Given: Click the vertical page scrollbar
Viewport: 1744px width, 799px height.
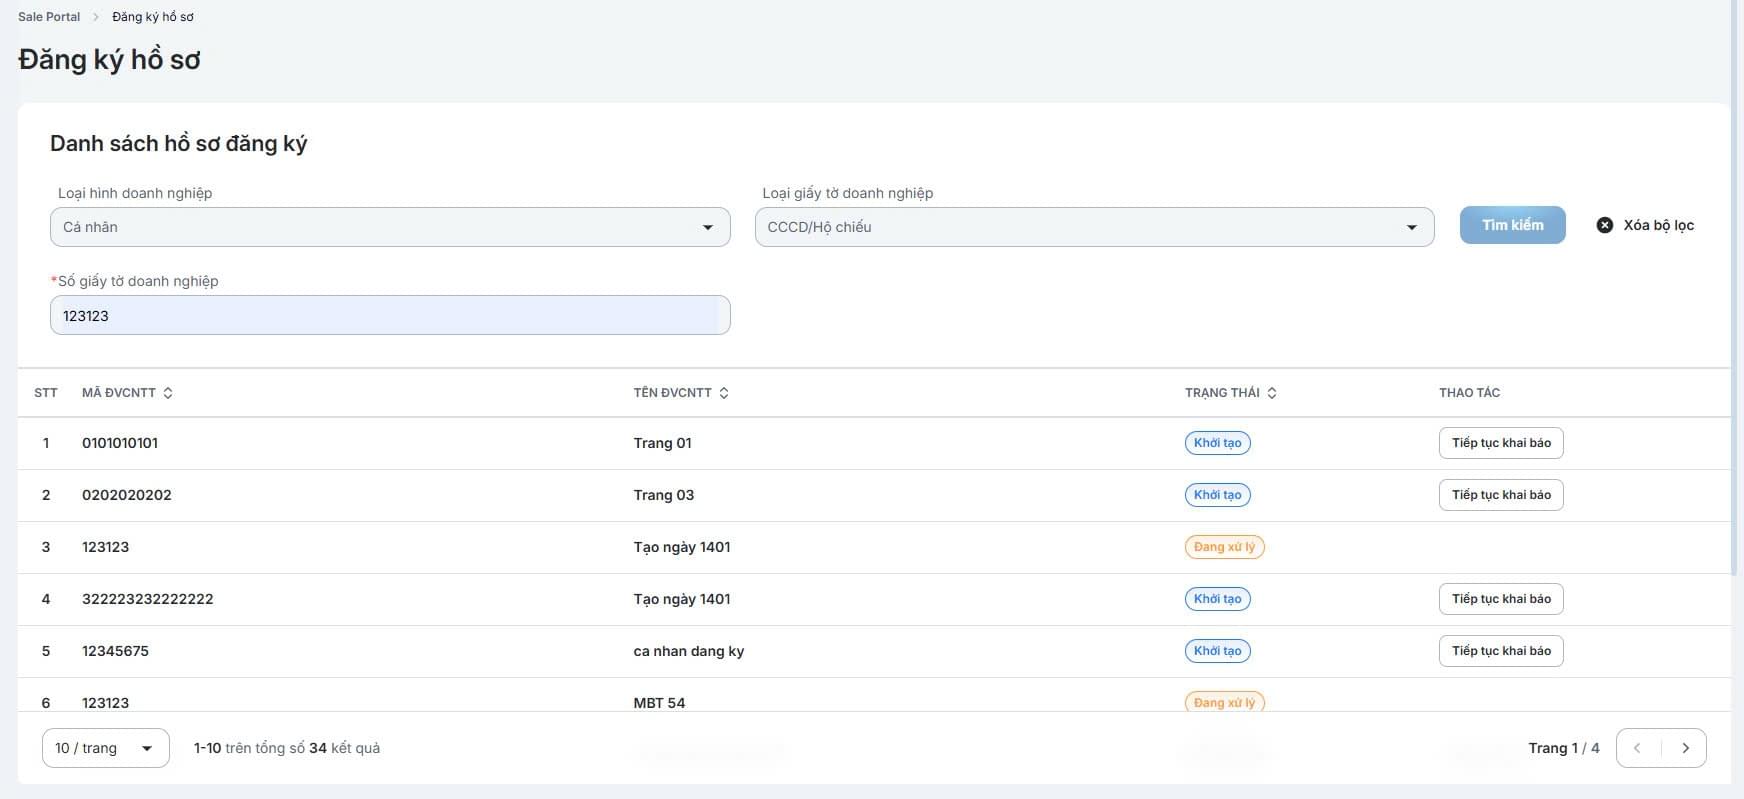Looking at the screenshot, I should (1737, 300).
